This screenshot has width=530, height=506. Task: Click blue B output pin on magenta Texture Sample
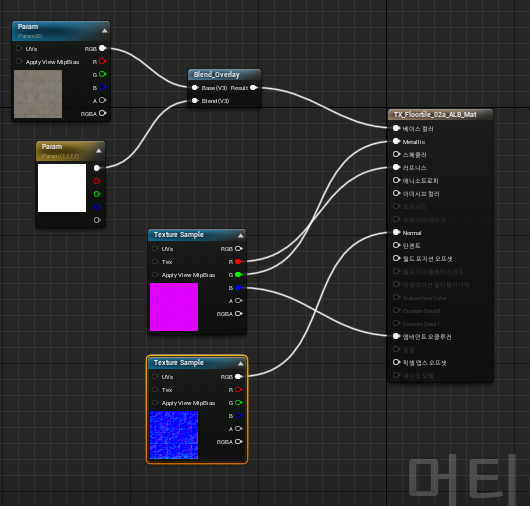pos(239,288)
